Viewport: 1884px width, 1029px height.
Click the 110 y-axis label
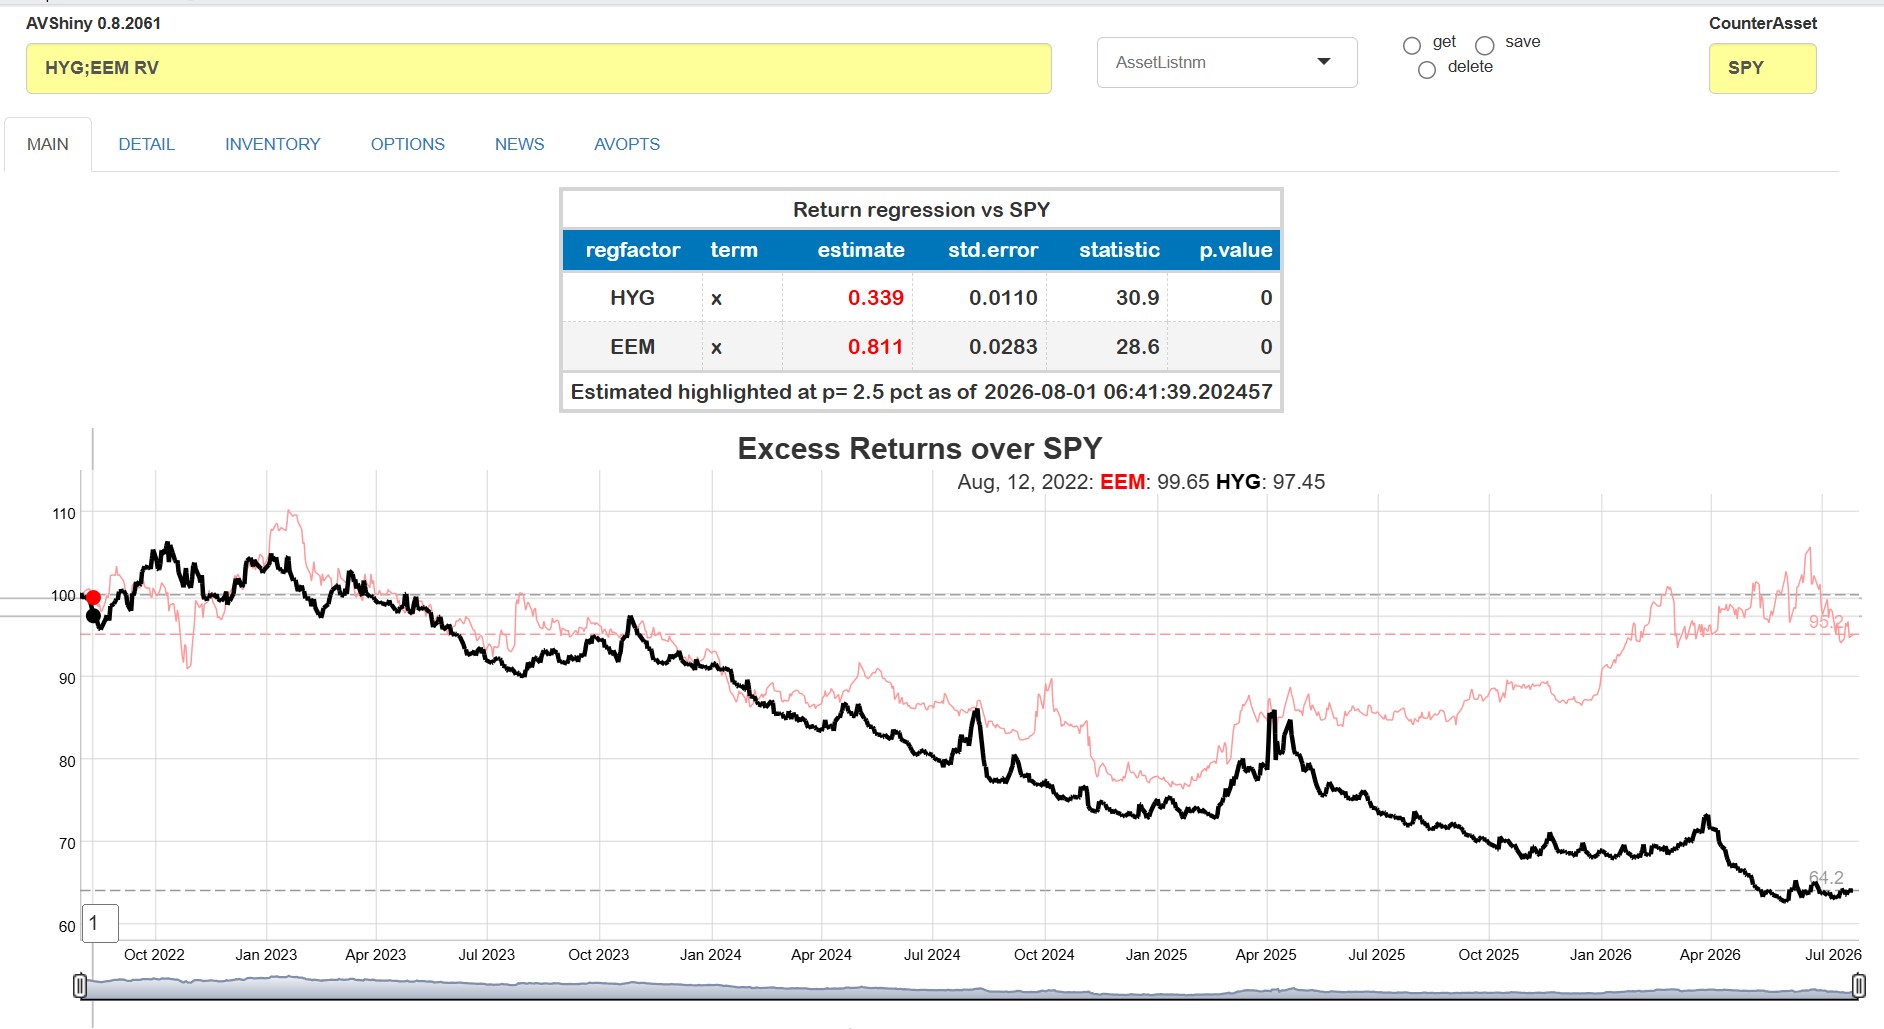click(x=64, y=514)
